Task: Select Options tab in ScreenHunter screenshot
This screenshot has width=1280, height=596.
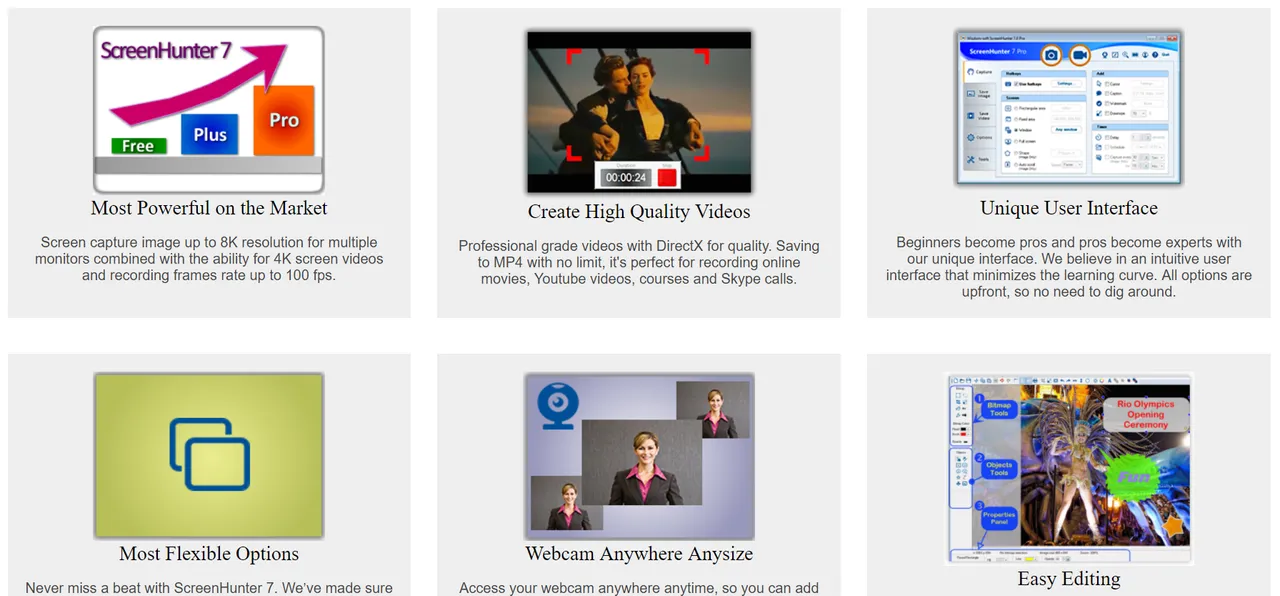Action: pos(979,137)
